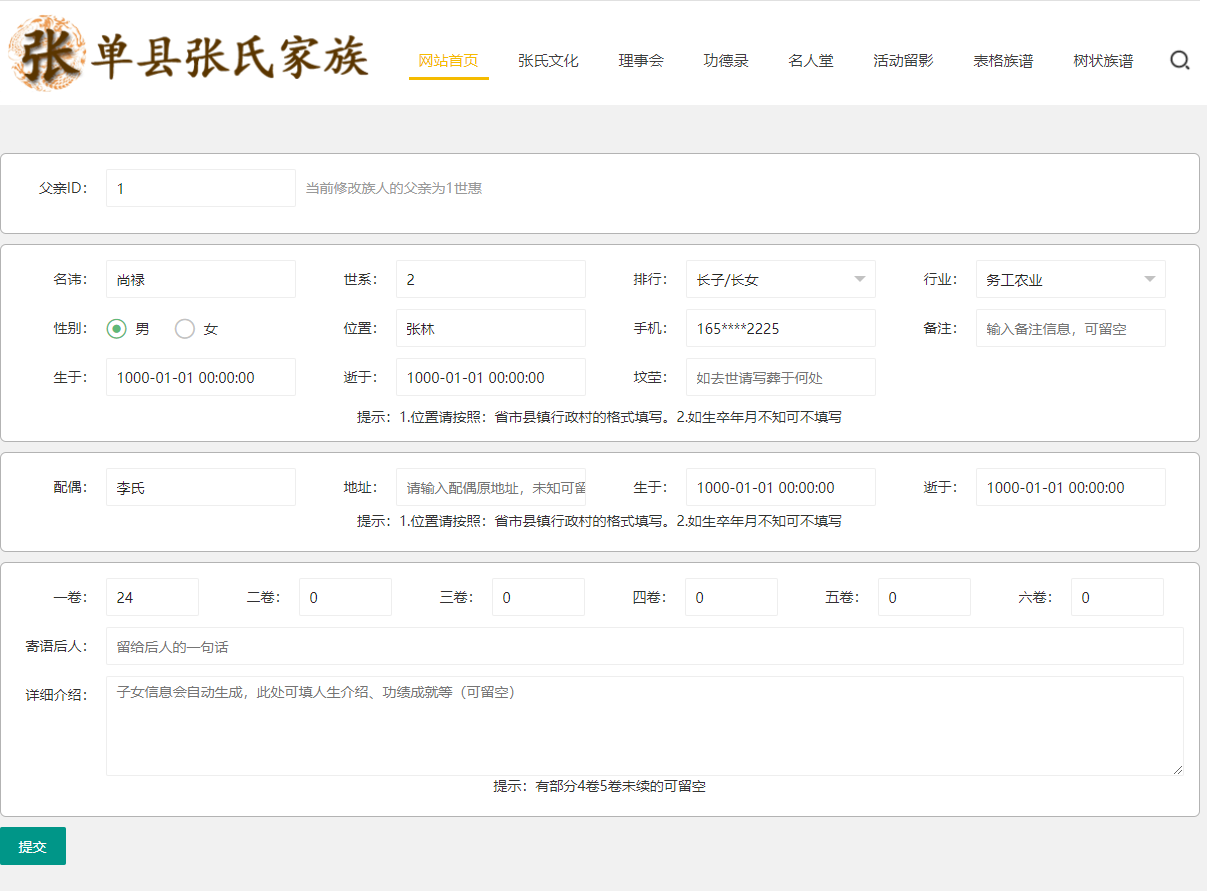Click the spouse's 逝于 death date field
This screenshot has height=891, width=1207.
tap(1071, 487)
